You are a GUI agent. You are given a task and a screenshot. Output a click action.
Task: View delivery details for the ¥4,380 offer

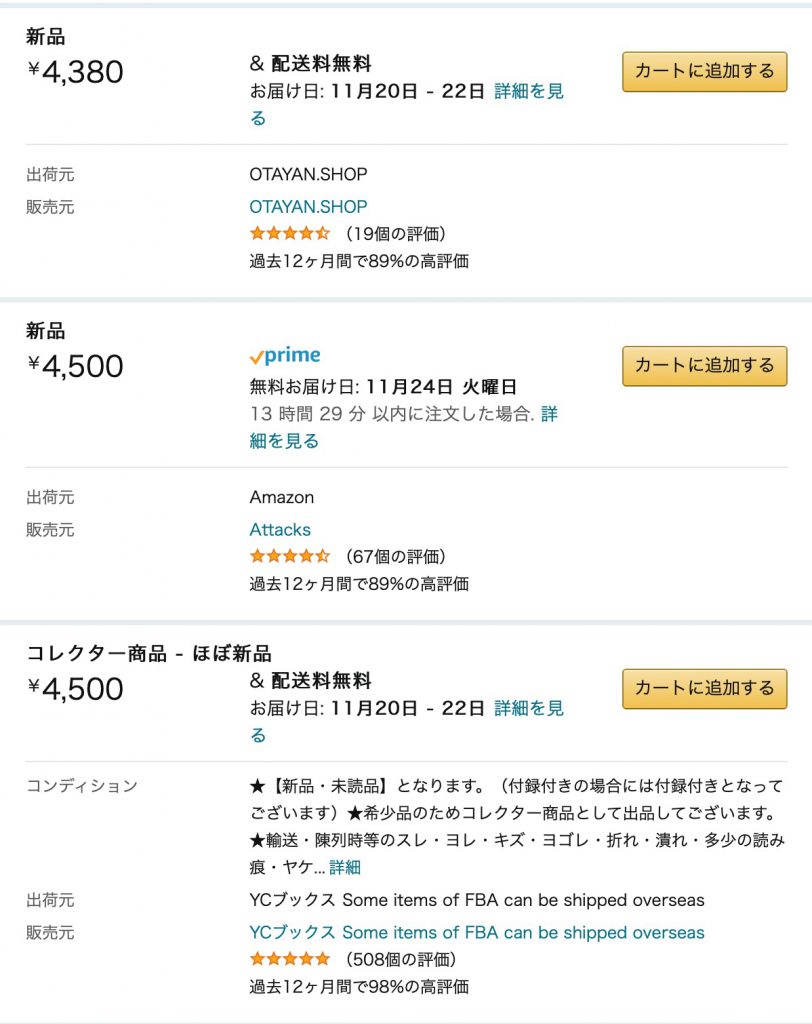(x=528, y=92)
